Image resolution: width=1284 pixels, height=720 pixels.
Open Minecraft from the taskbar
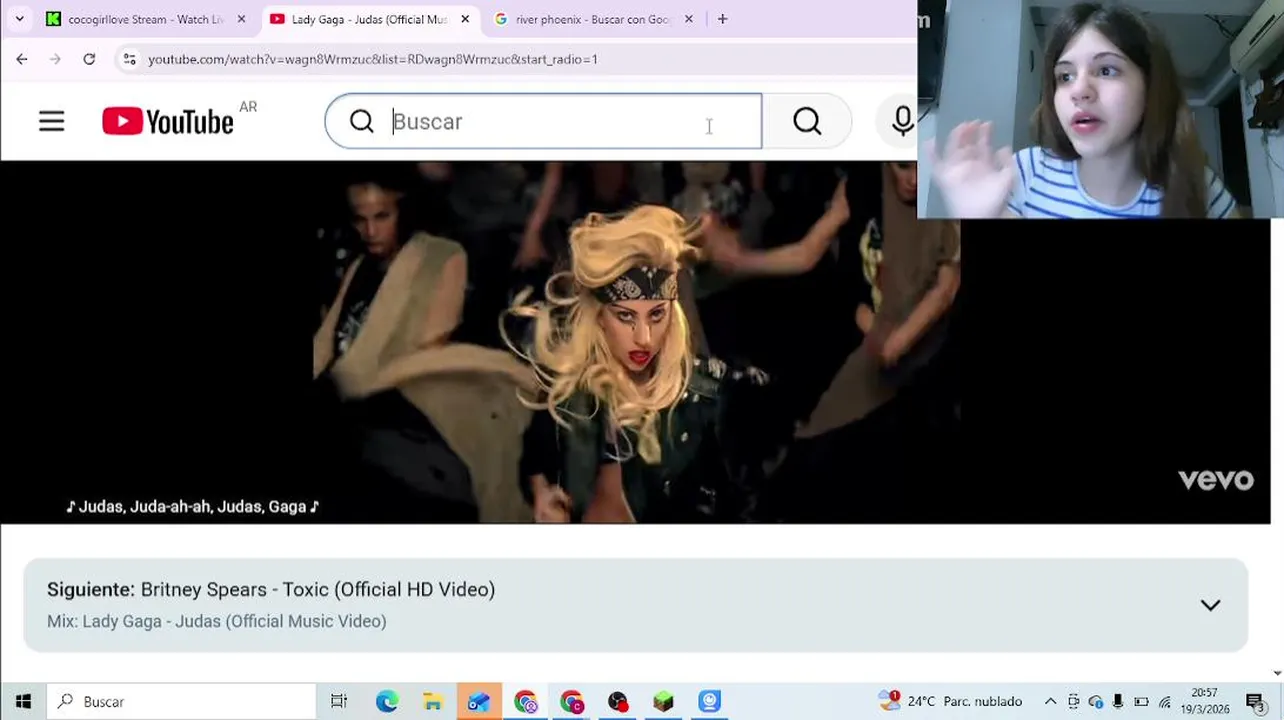tap(663, 701)
